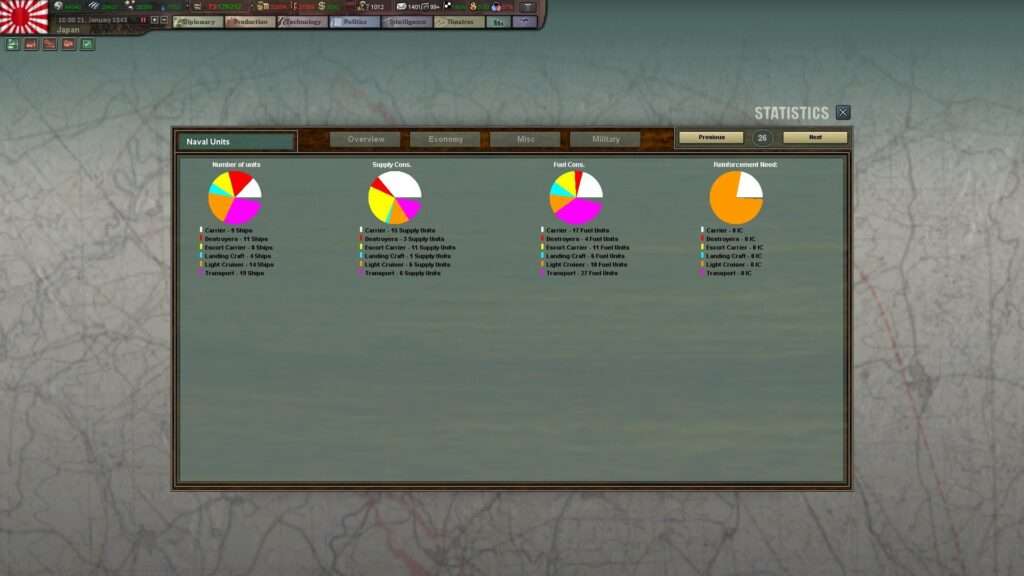Viewport: 1024px width, 576px height.
Task: Go to the Next statistics page
Action: pyautogui.click(x=815, y=137)
